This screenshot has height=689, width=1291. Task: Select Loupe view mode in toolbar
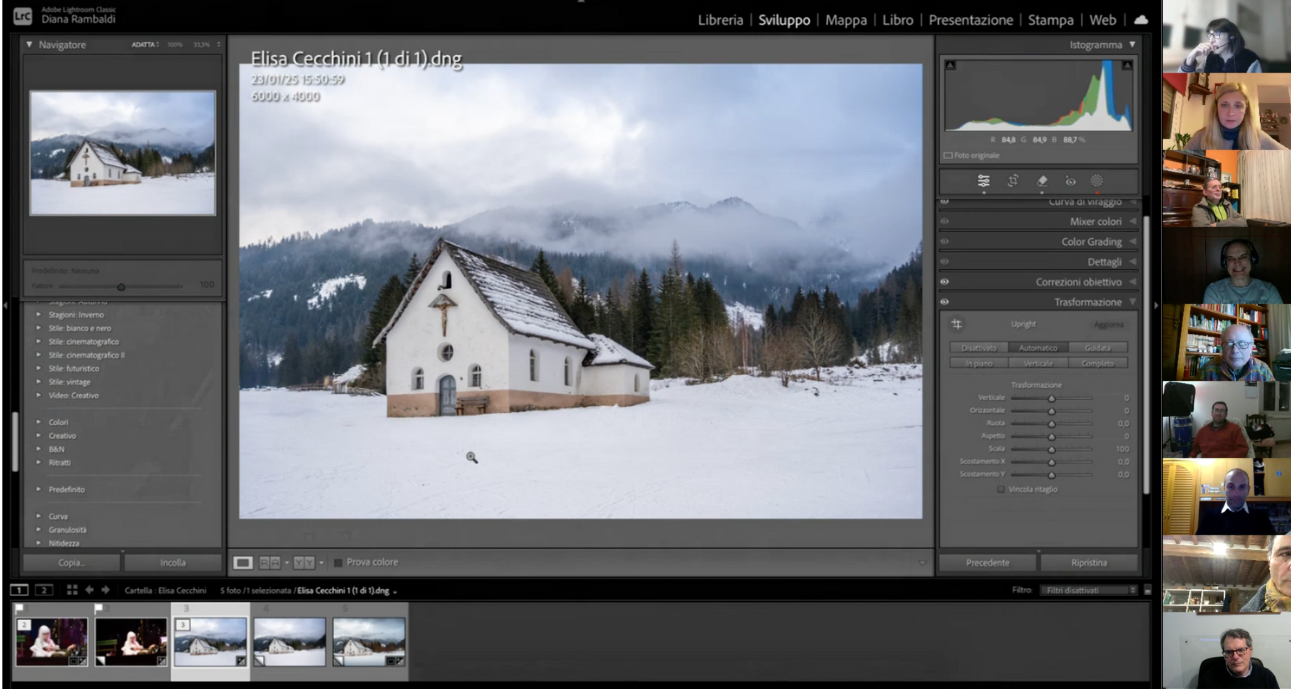tap(242, 563)
